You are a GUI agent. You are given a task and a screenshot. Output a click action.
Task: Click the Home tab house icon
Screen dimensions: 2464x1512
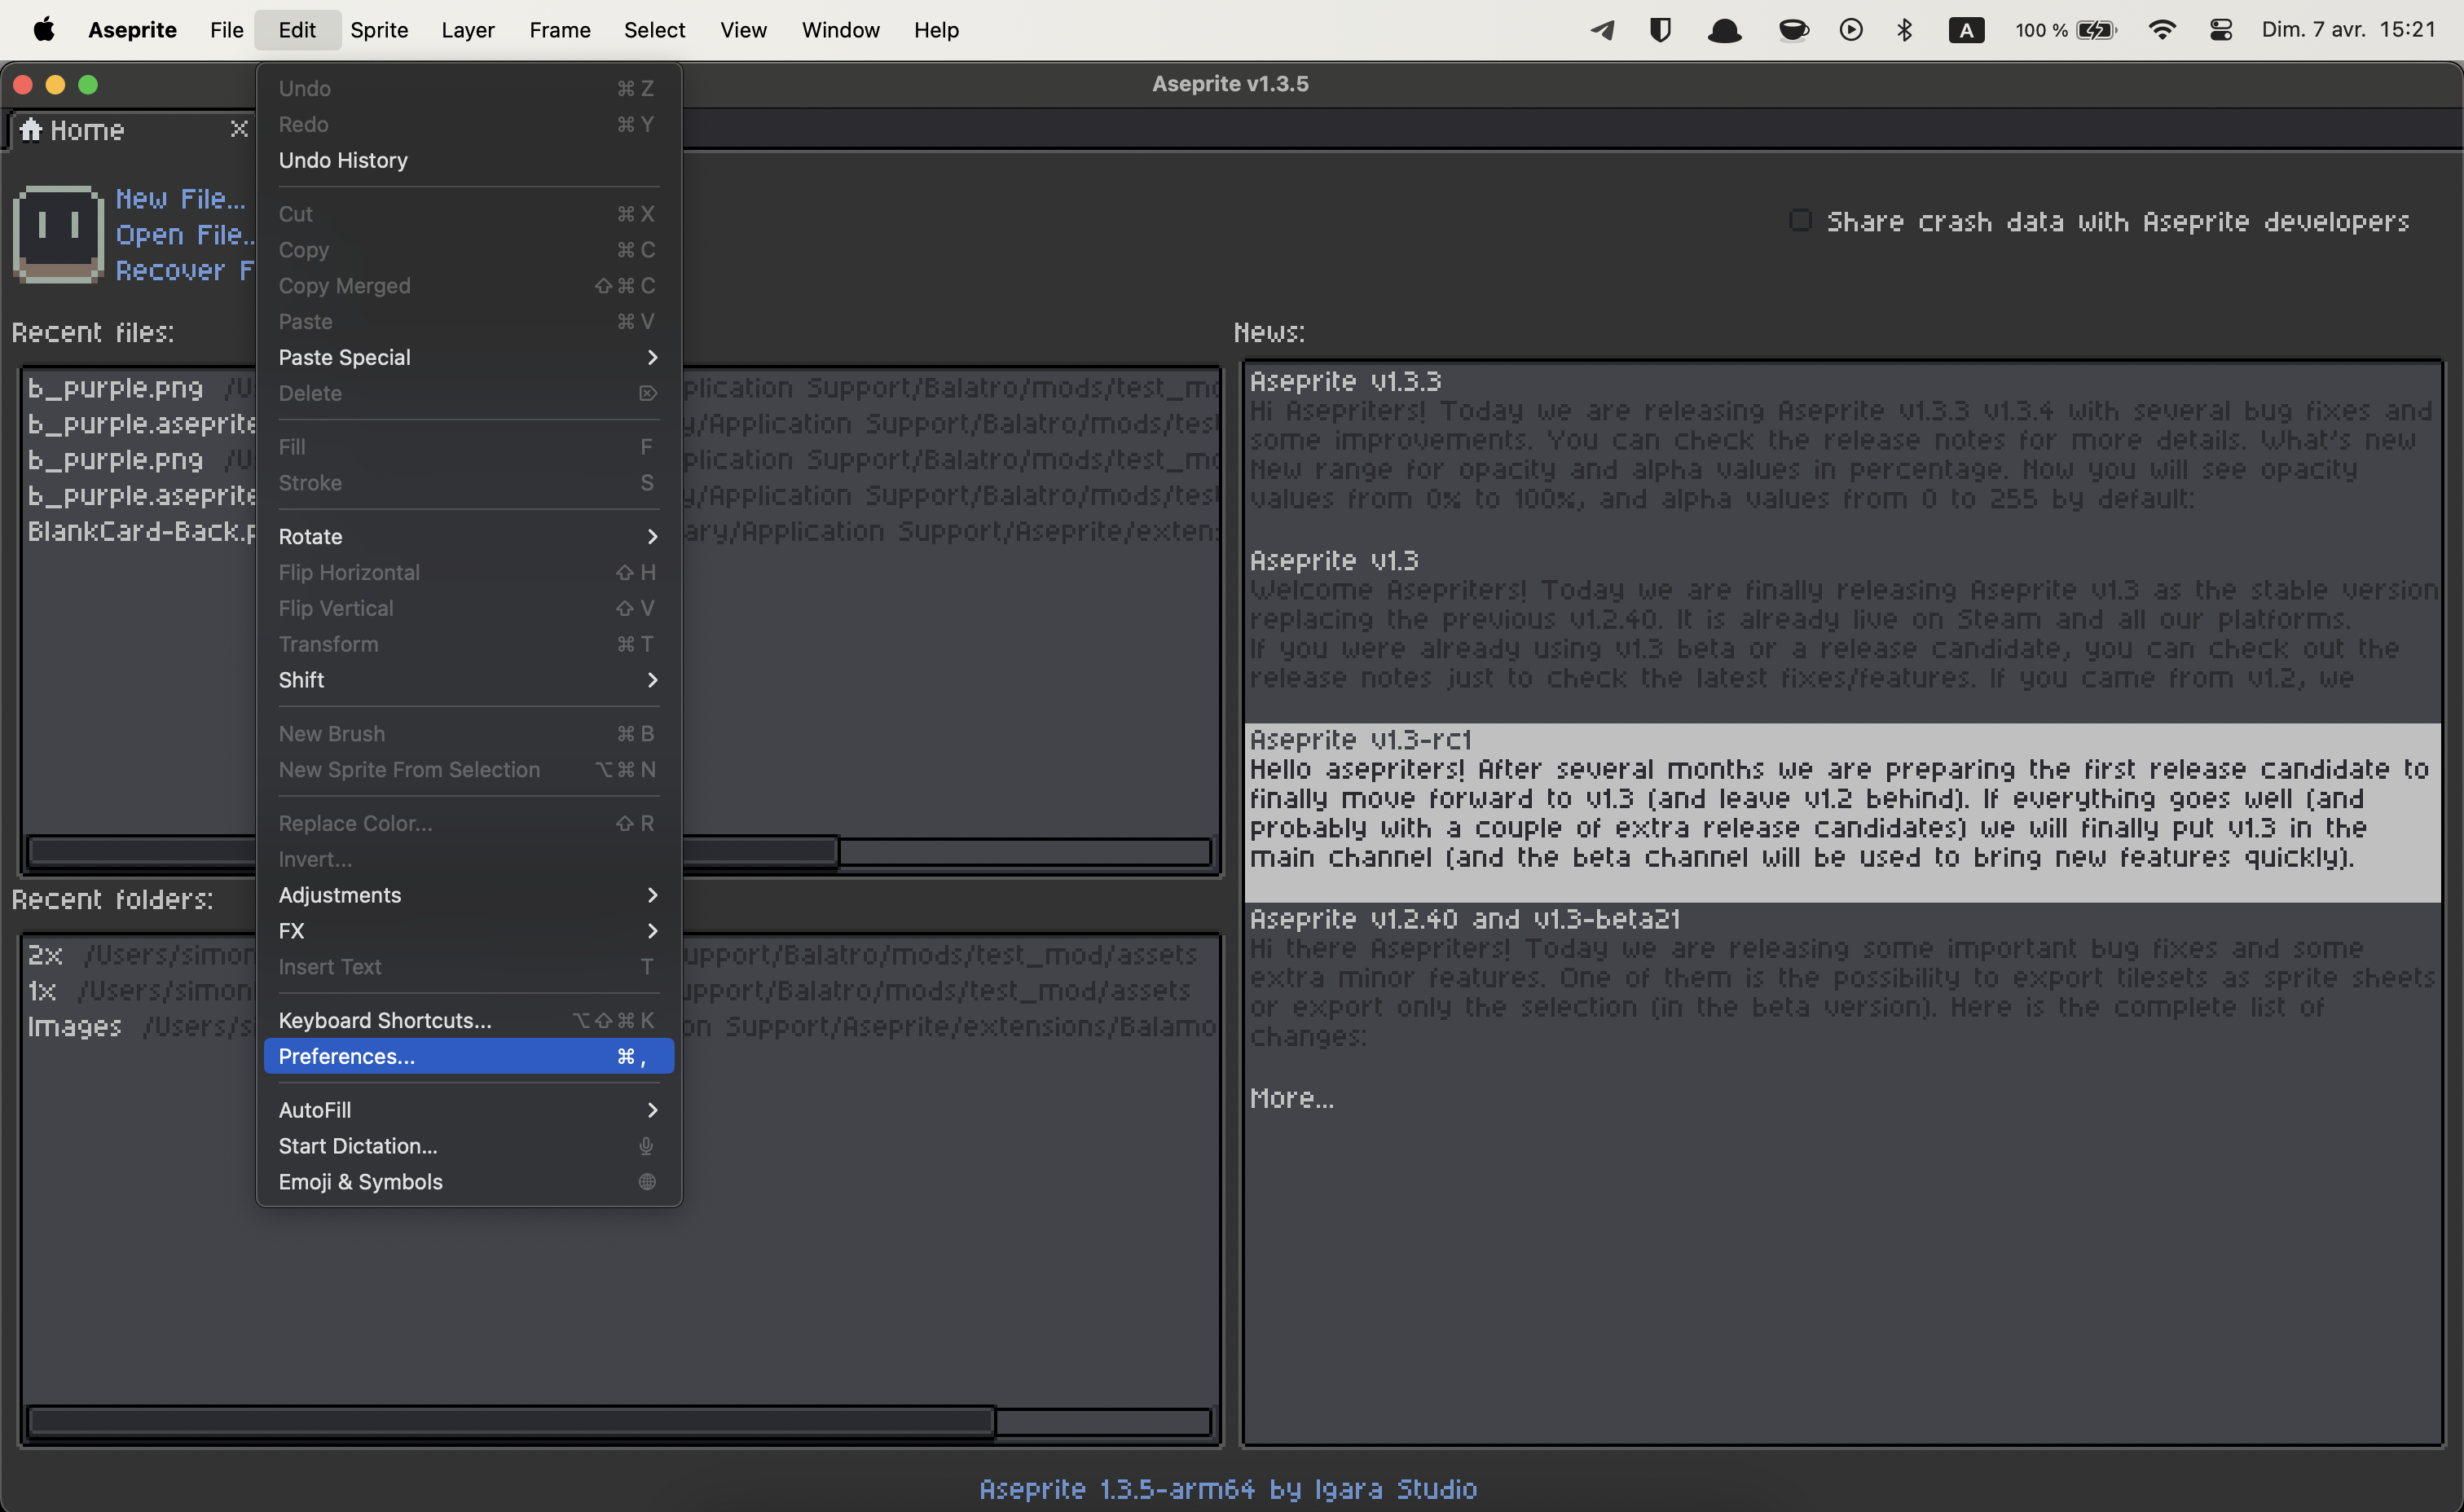point(31,130)
